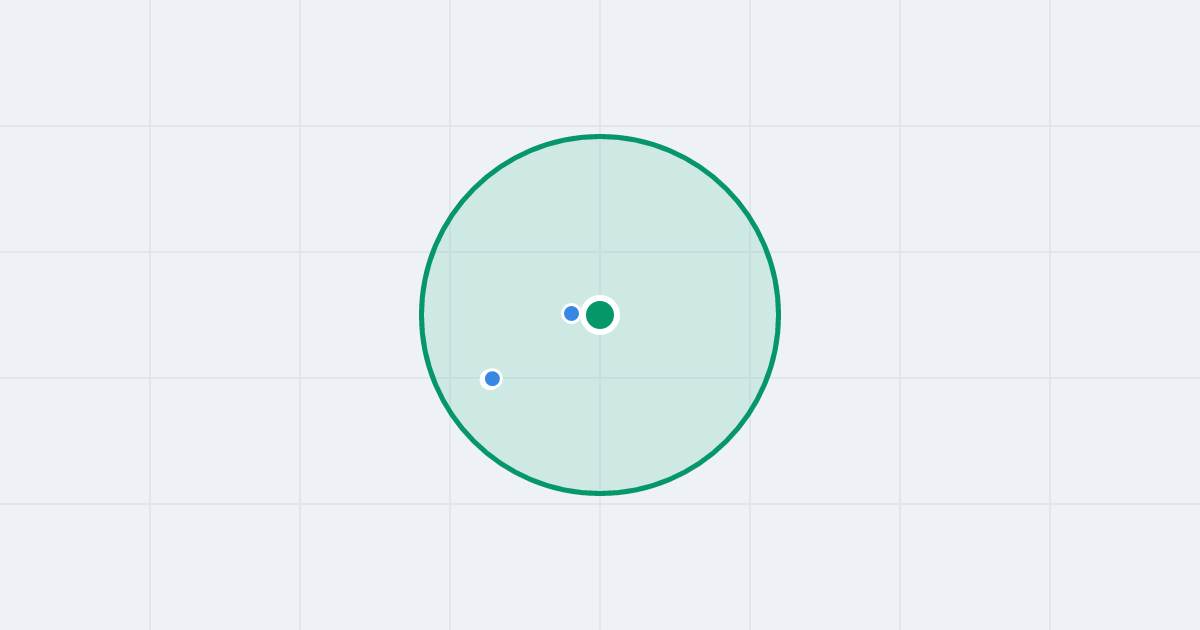The width and height of the screenshot is (1200, 630).
Task: Click the bottommost point of the green circle outline
Action: coord(600,493)
